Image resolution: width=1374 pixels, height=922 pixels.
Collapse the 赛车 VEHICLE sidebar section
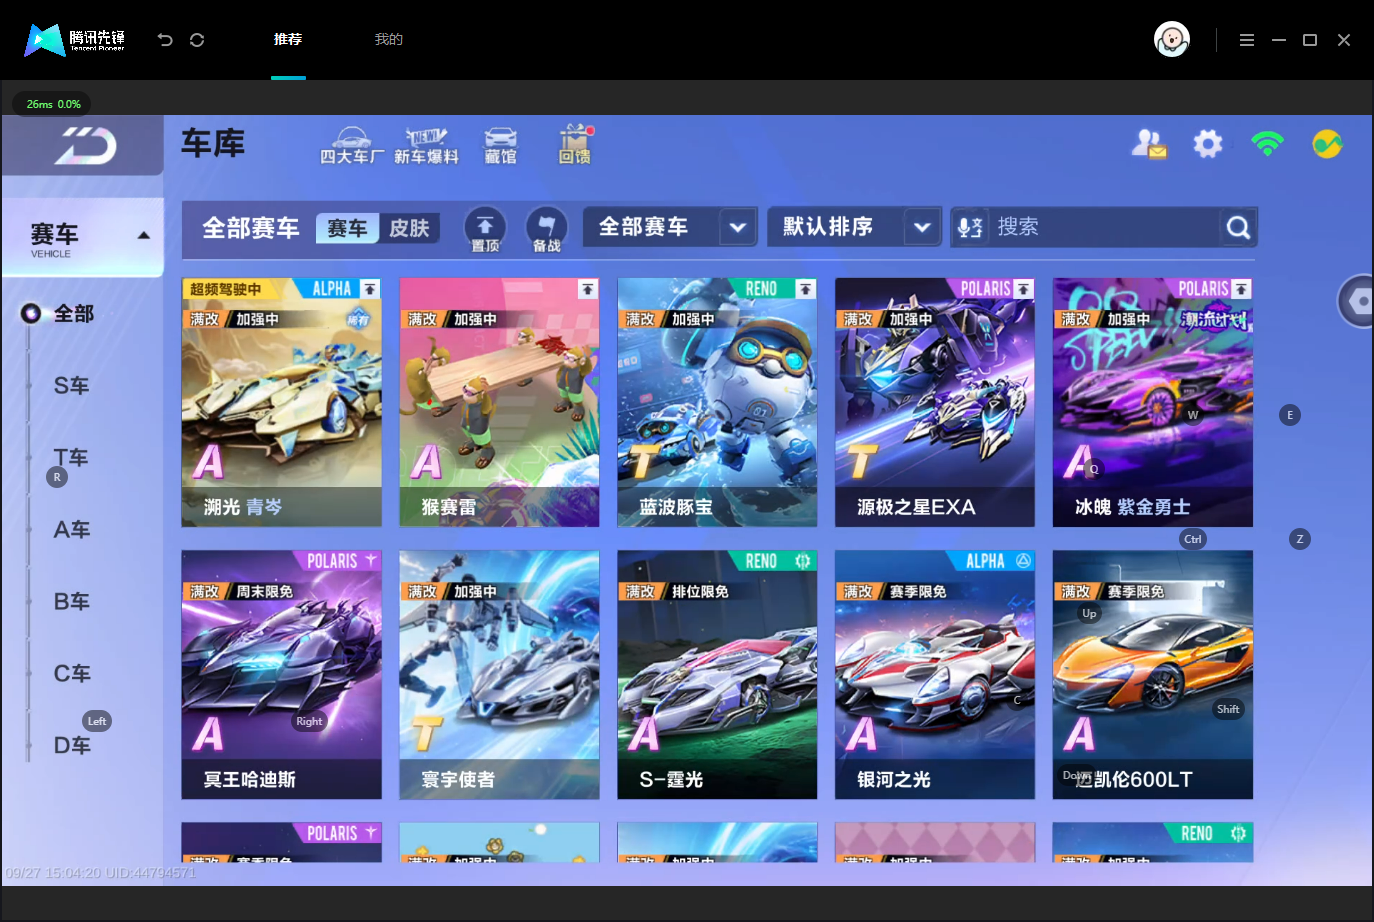83,237
